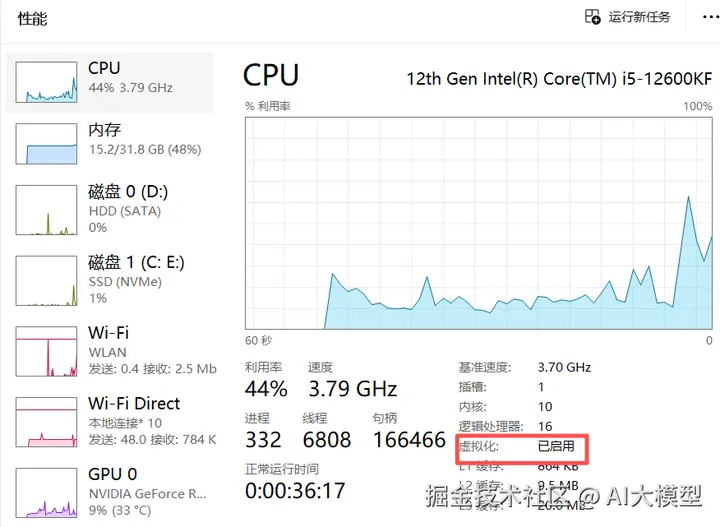Open the Wi-Fi WLAN graph icon
The image size is (720, 527).
(x=46, y=350)
